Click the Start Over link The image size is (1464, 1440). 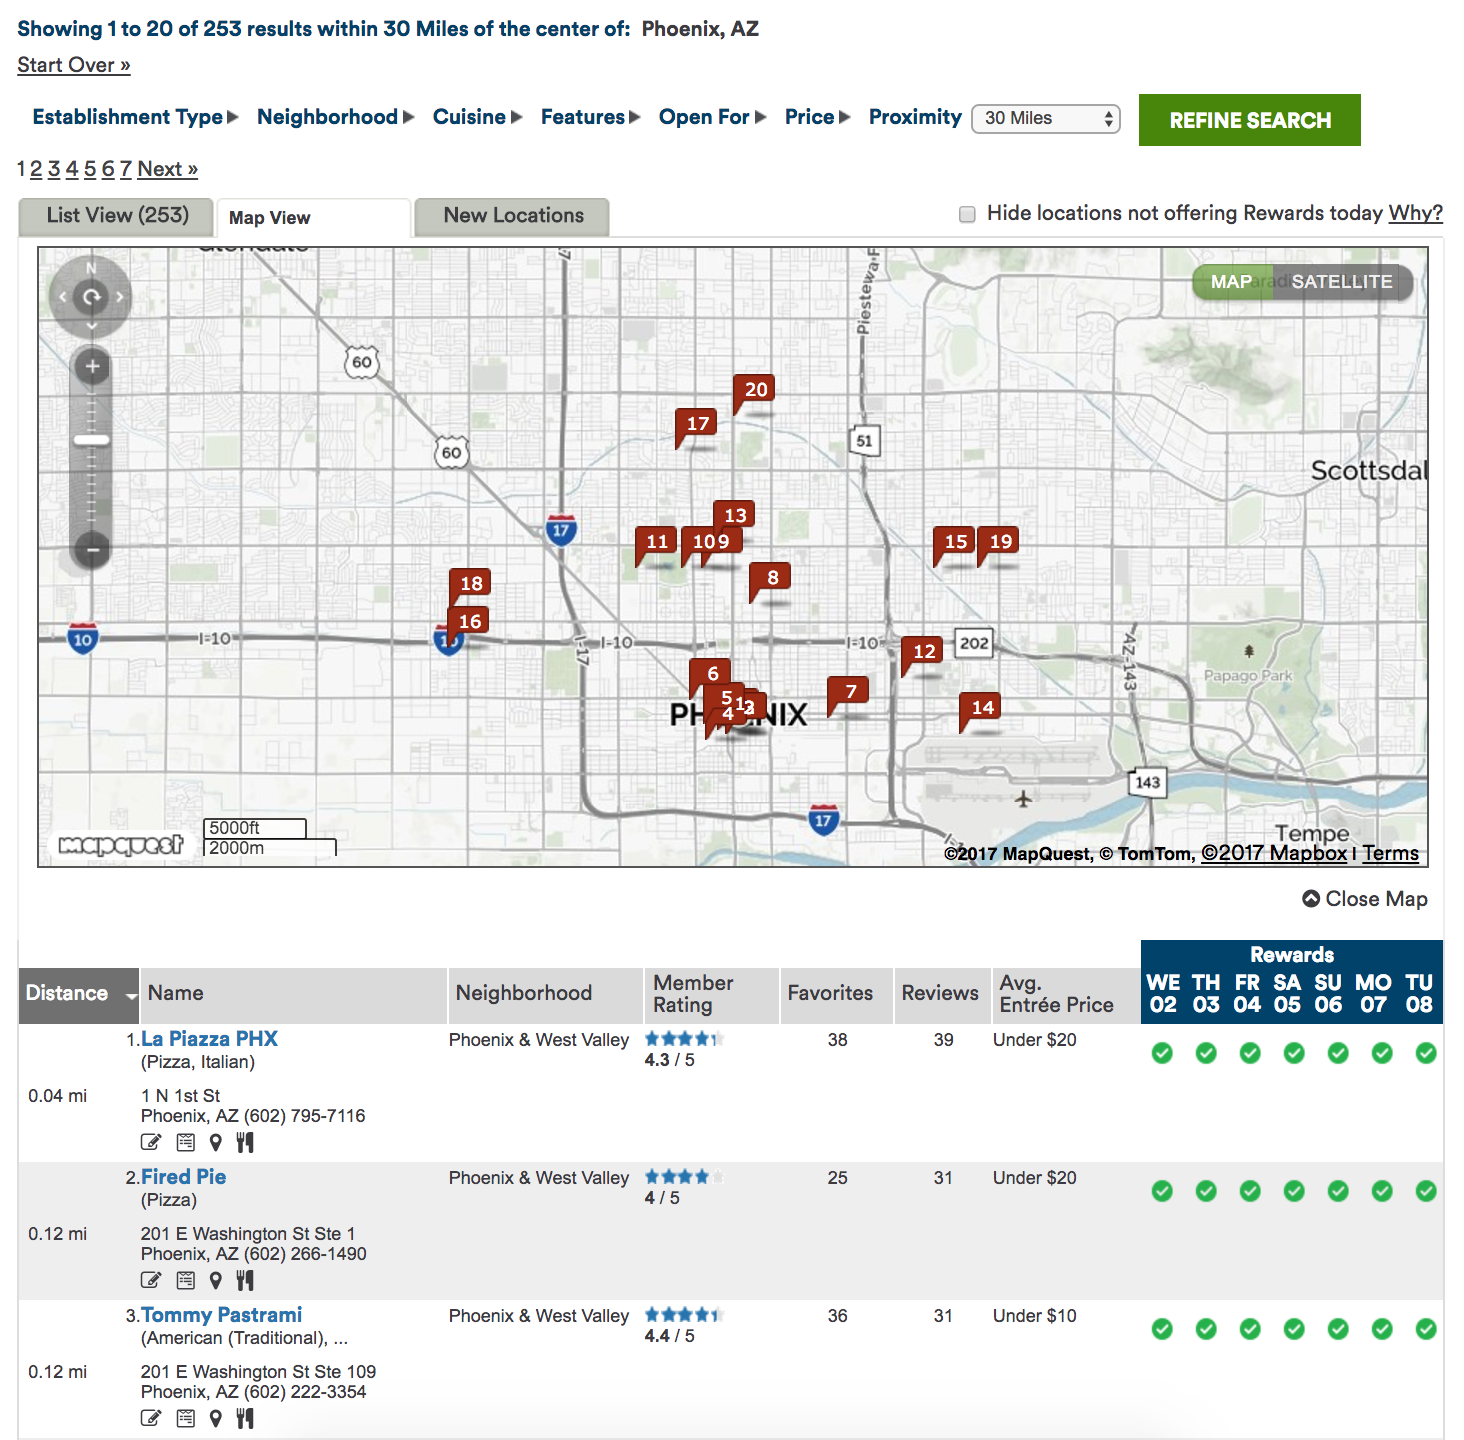74,65
